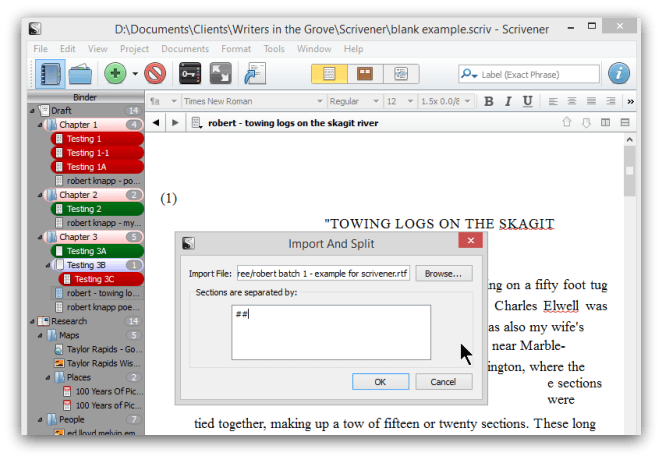The image size is (662, 460).
Task: Open the Window menu
Action: pyautogui.click(x=314, y=49)
